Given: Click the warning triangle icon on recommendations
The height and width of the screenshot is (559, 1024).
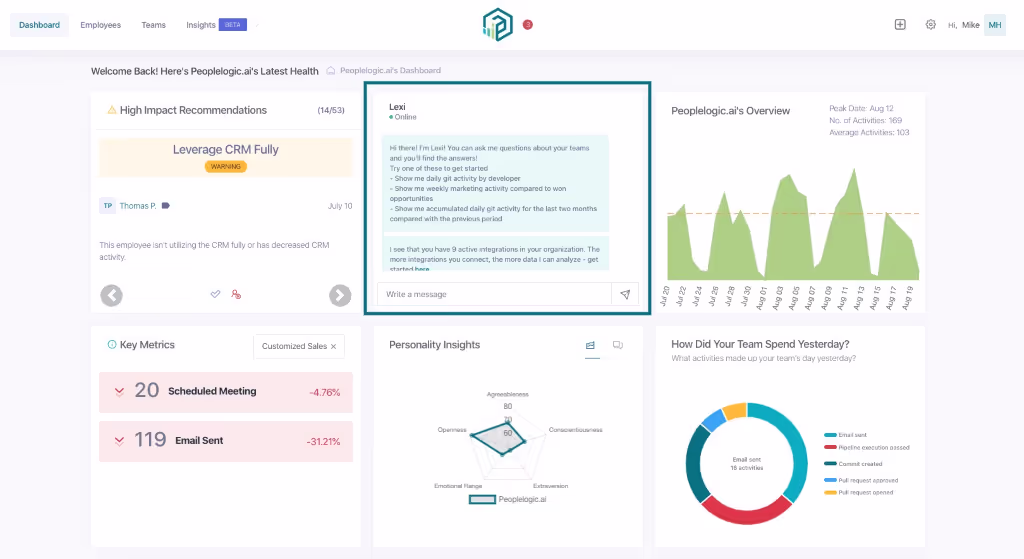Looking at the screenshot, I should tap(112, 110).
